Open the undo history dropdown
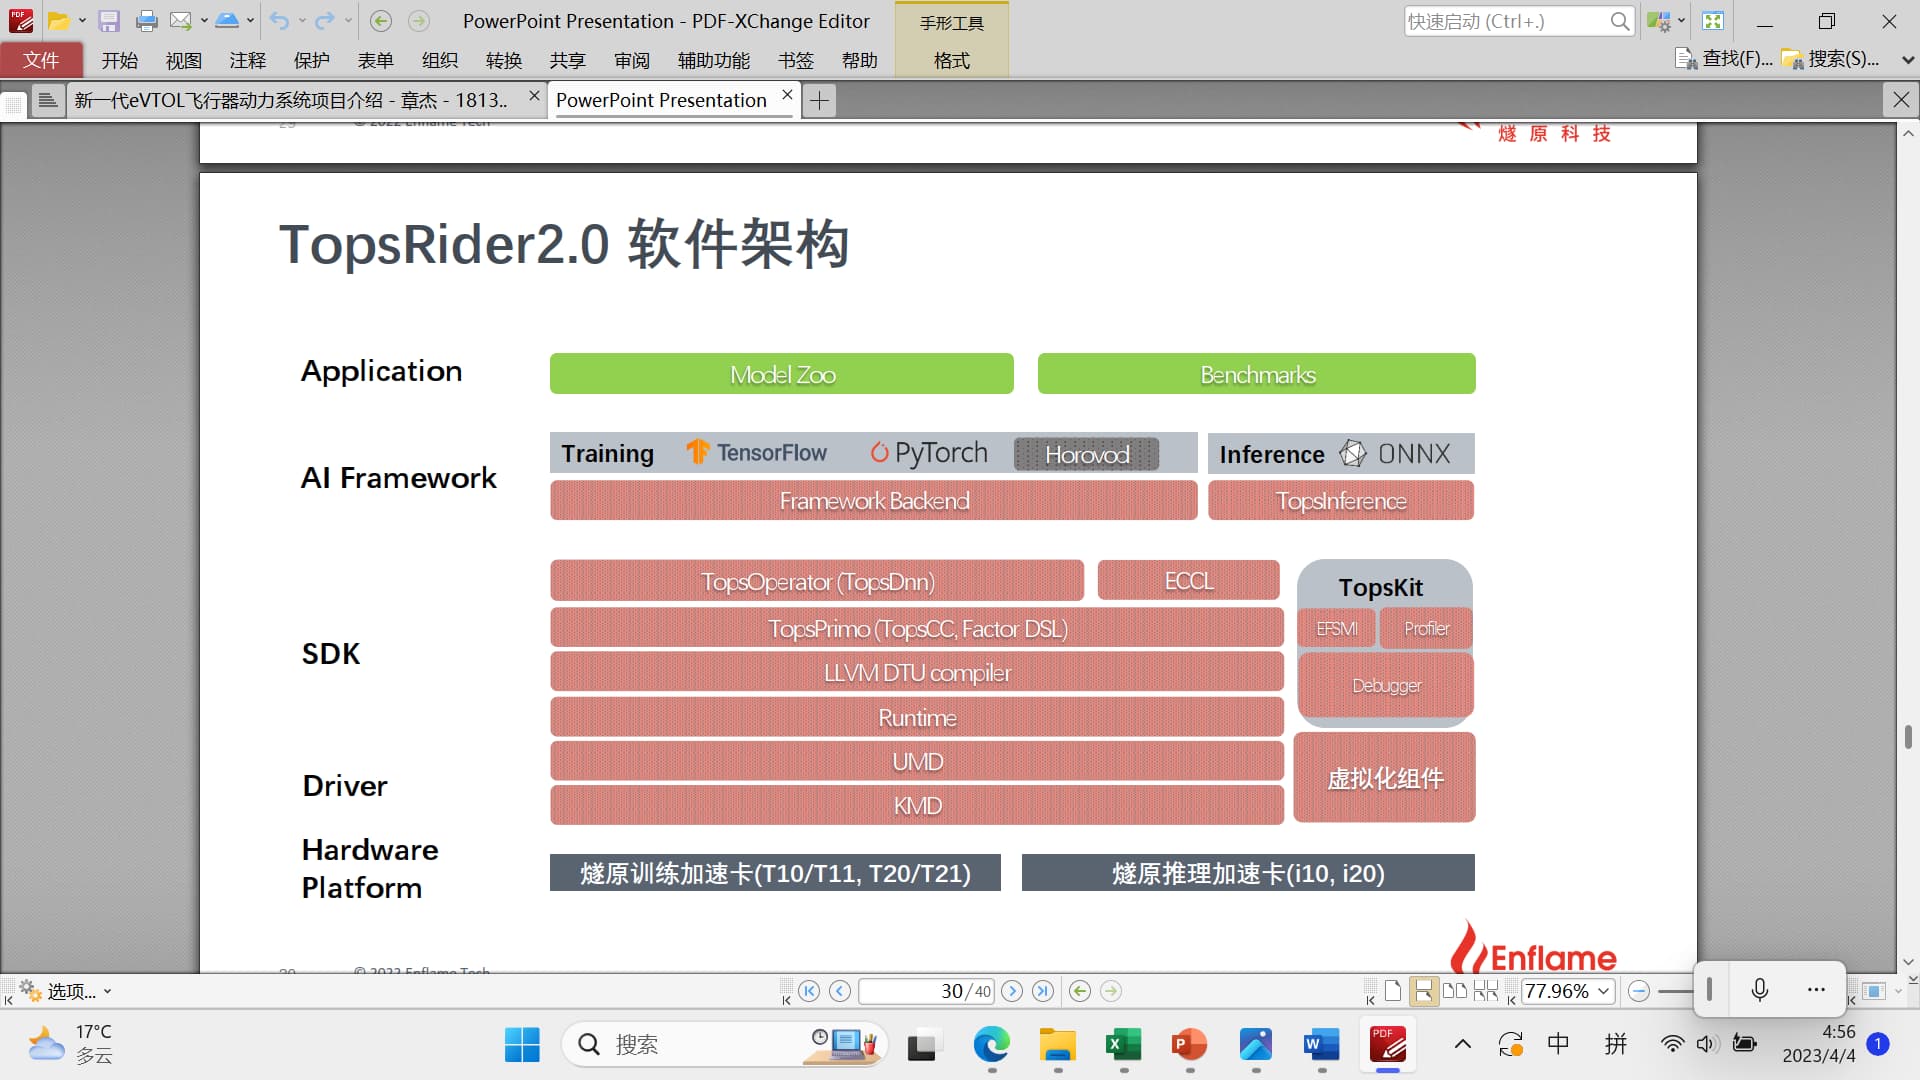The height and width of the screenshot is (1080, 1920). click(x=302, y=21)
